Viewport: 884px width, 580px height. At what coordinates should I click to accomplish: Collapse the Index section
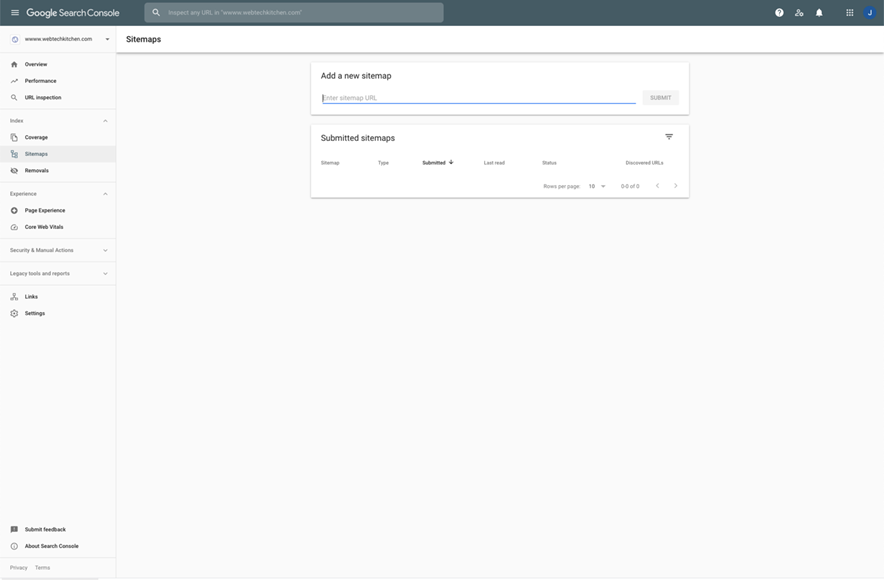103,118
